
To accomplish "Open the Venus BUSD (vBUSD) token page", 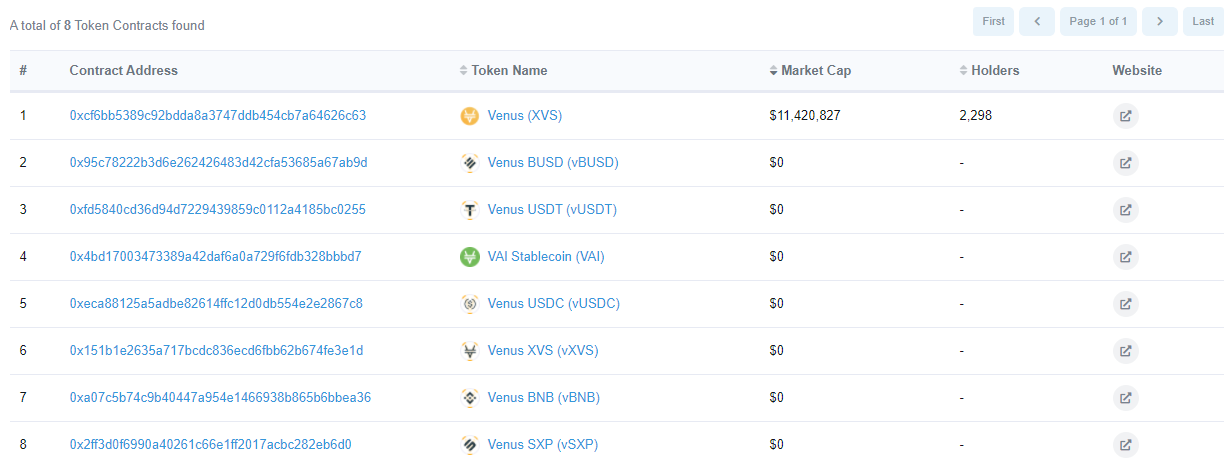I will tap(553, 163).
